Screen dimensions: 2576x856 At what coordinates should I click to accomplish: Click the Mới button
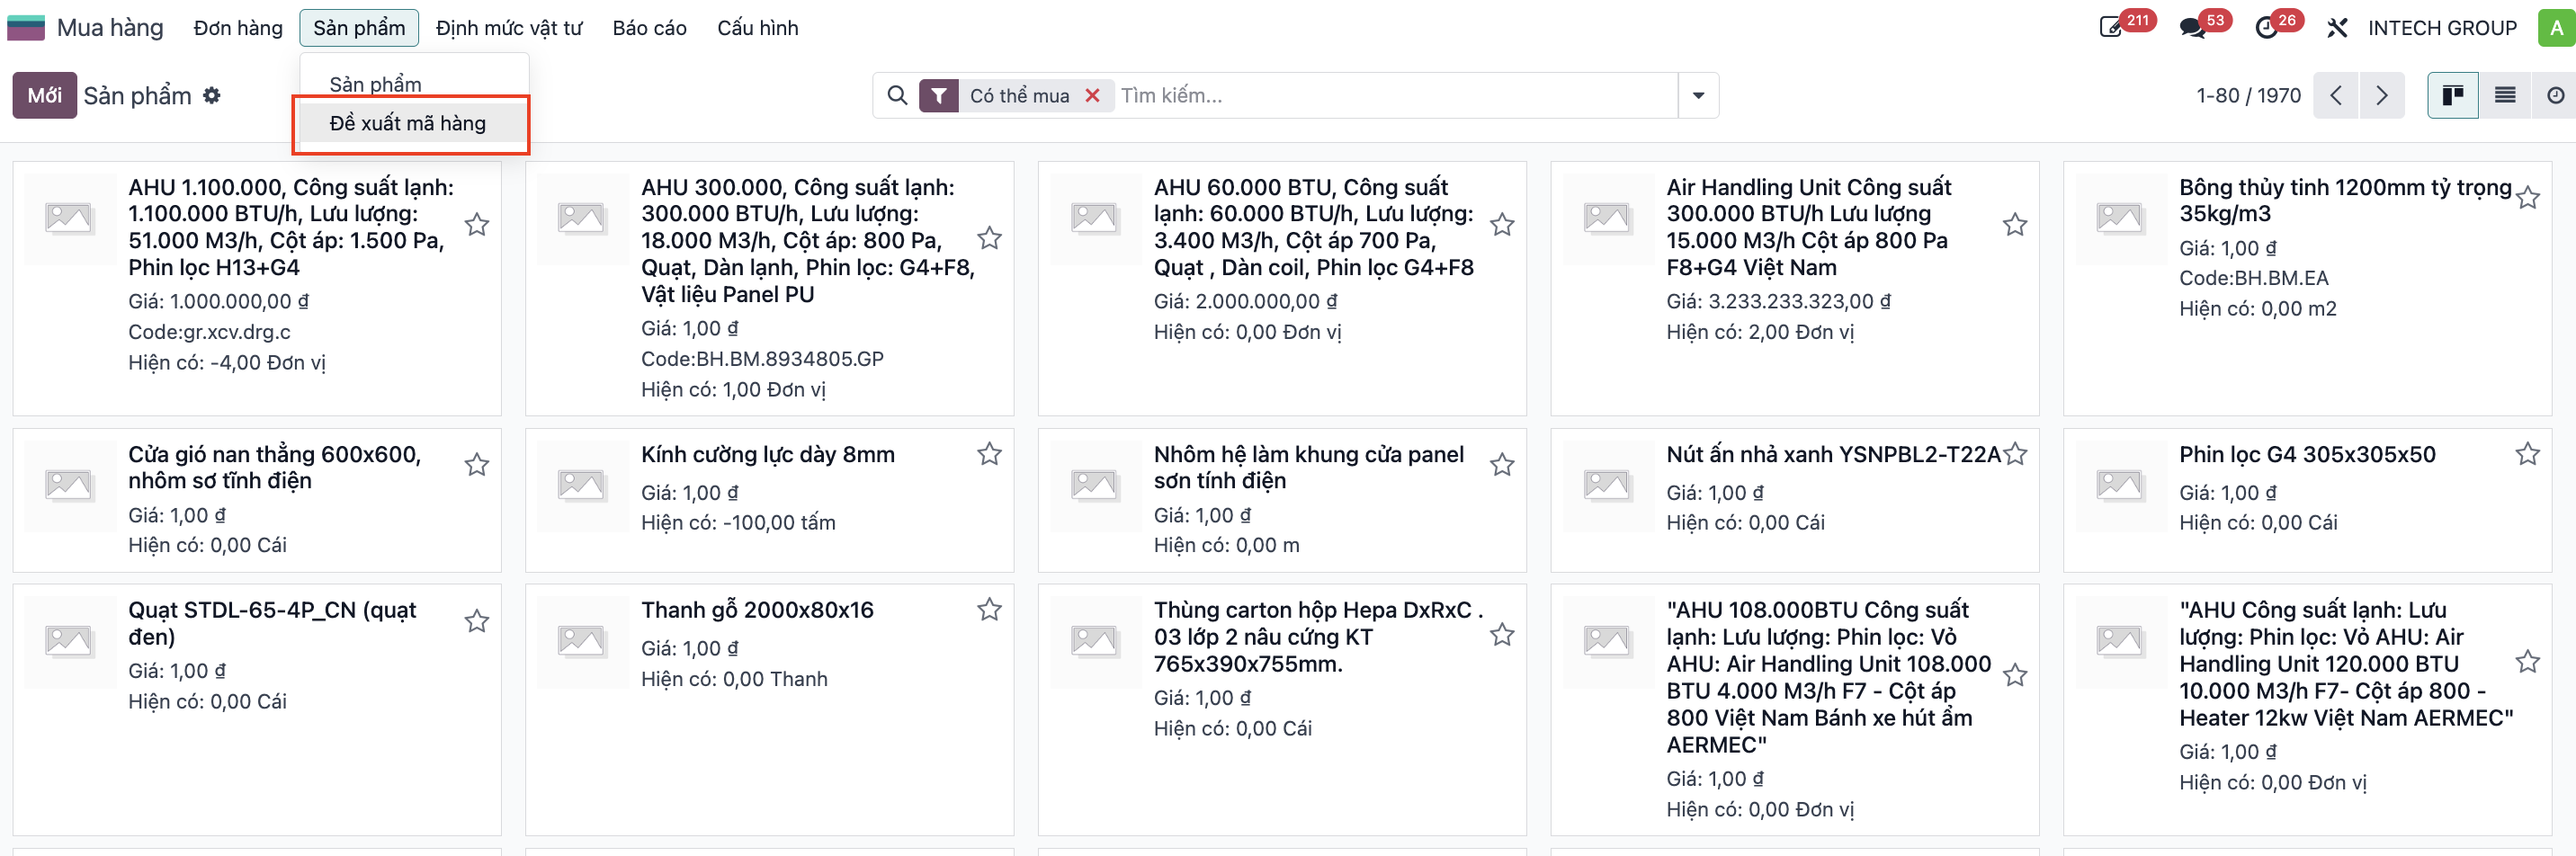coord(44,95)
